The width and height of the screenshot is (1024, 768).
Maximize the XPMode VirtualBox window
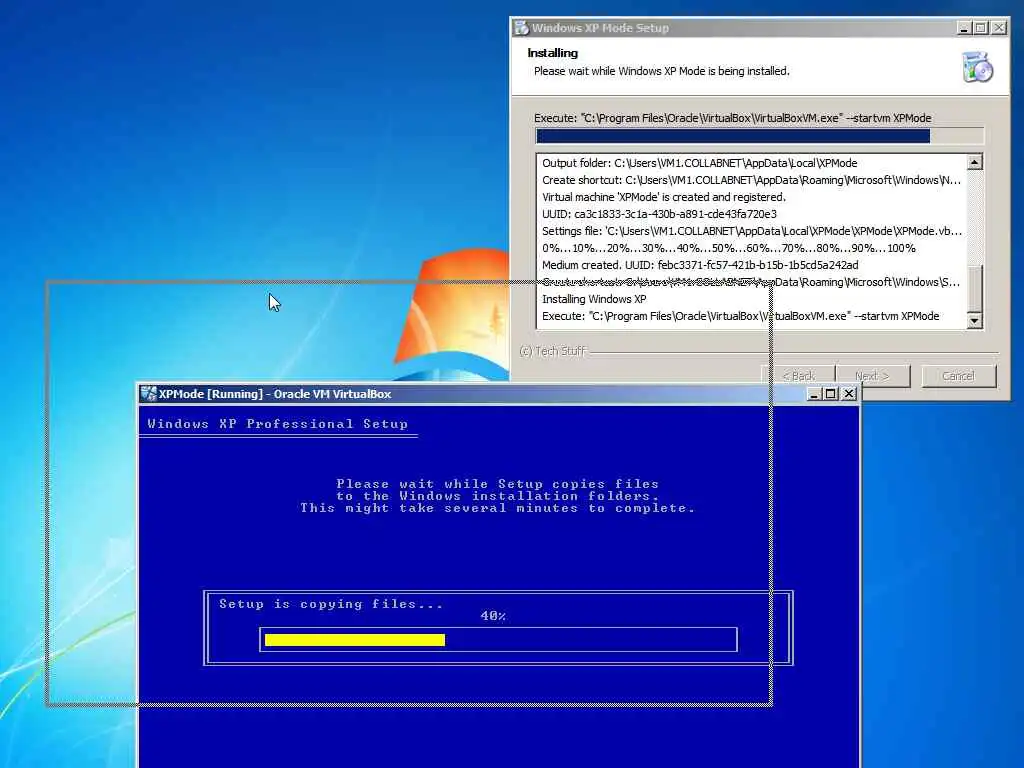tap(831, 394)
